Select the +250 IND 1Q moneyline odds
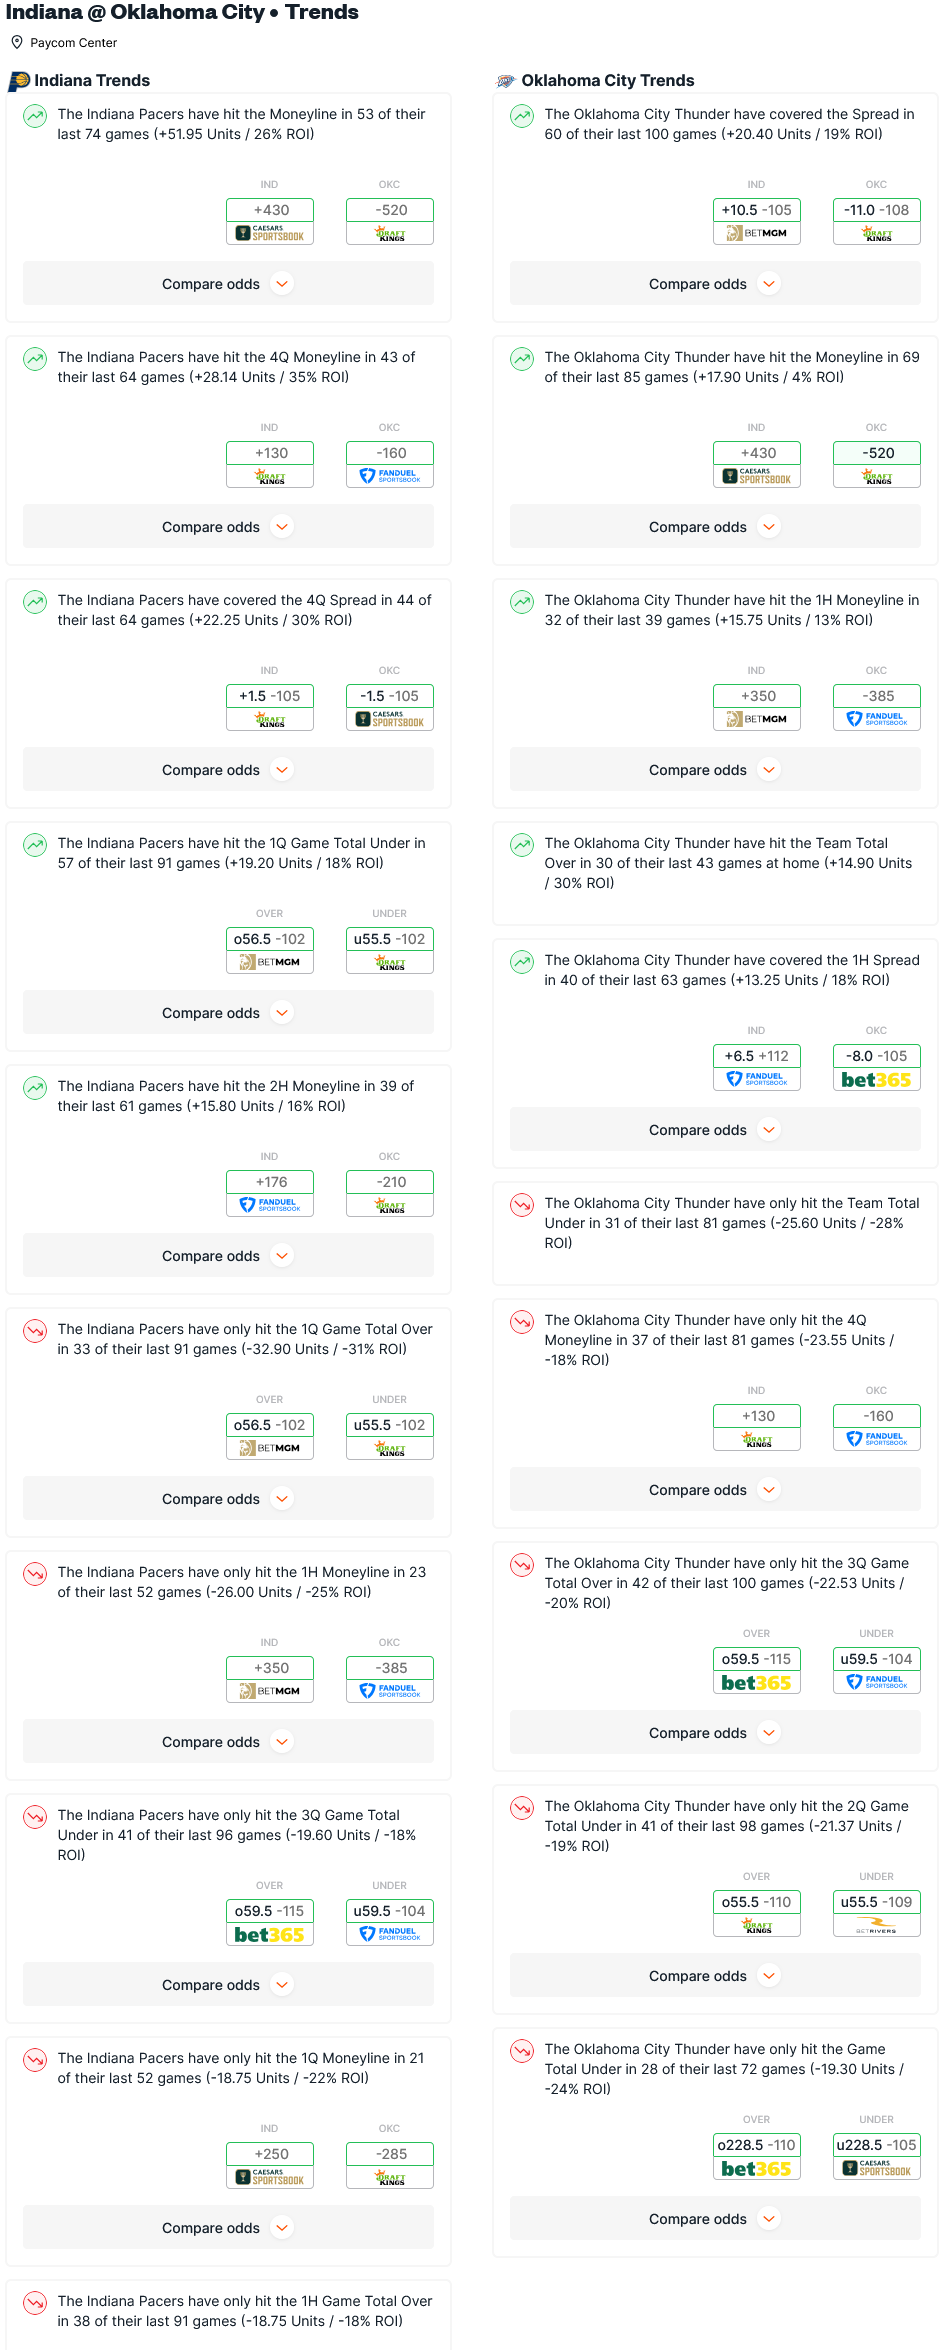 click(x=270, y=2154)
